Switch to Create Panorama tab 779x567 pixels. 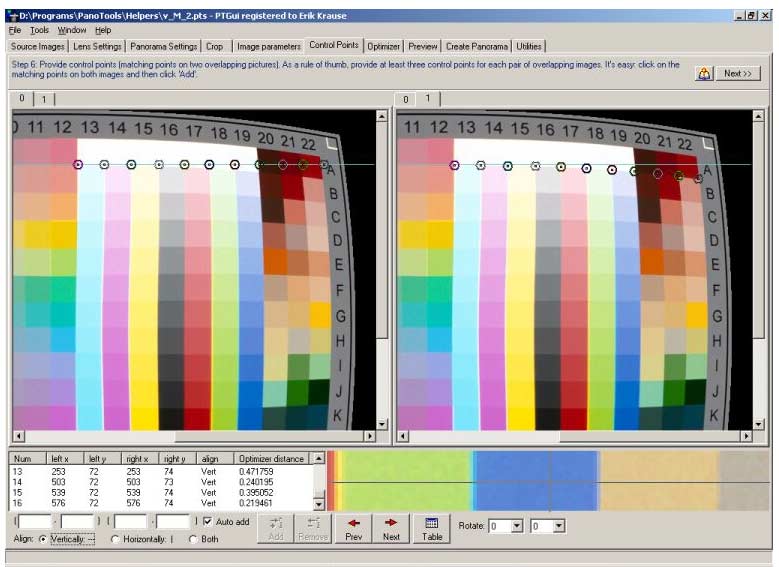pos(477,46)
